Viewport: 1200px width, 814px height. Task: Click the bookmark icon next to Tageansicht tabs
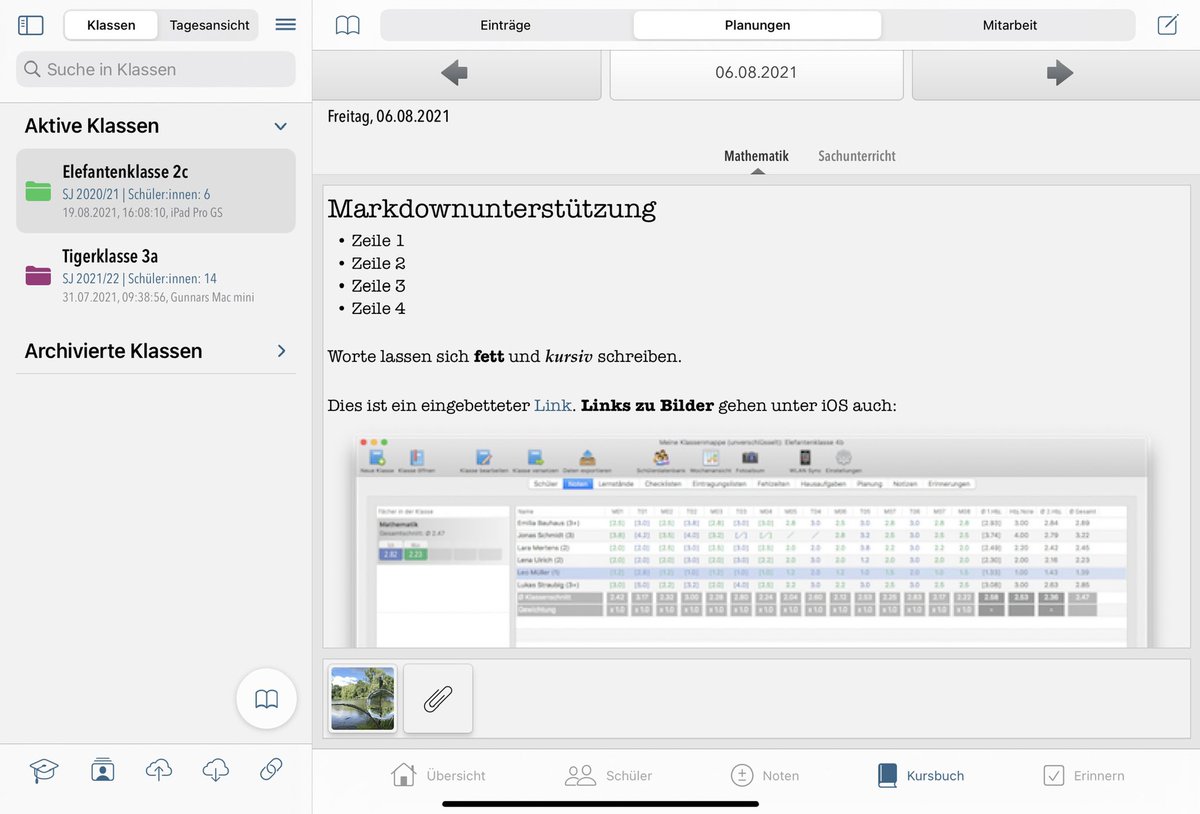pos(347,24)
